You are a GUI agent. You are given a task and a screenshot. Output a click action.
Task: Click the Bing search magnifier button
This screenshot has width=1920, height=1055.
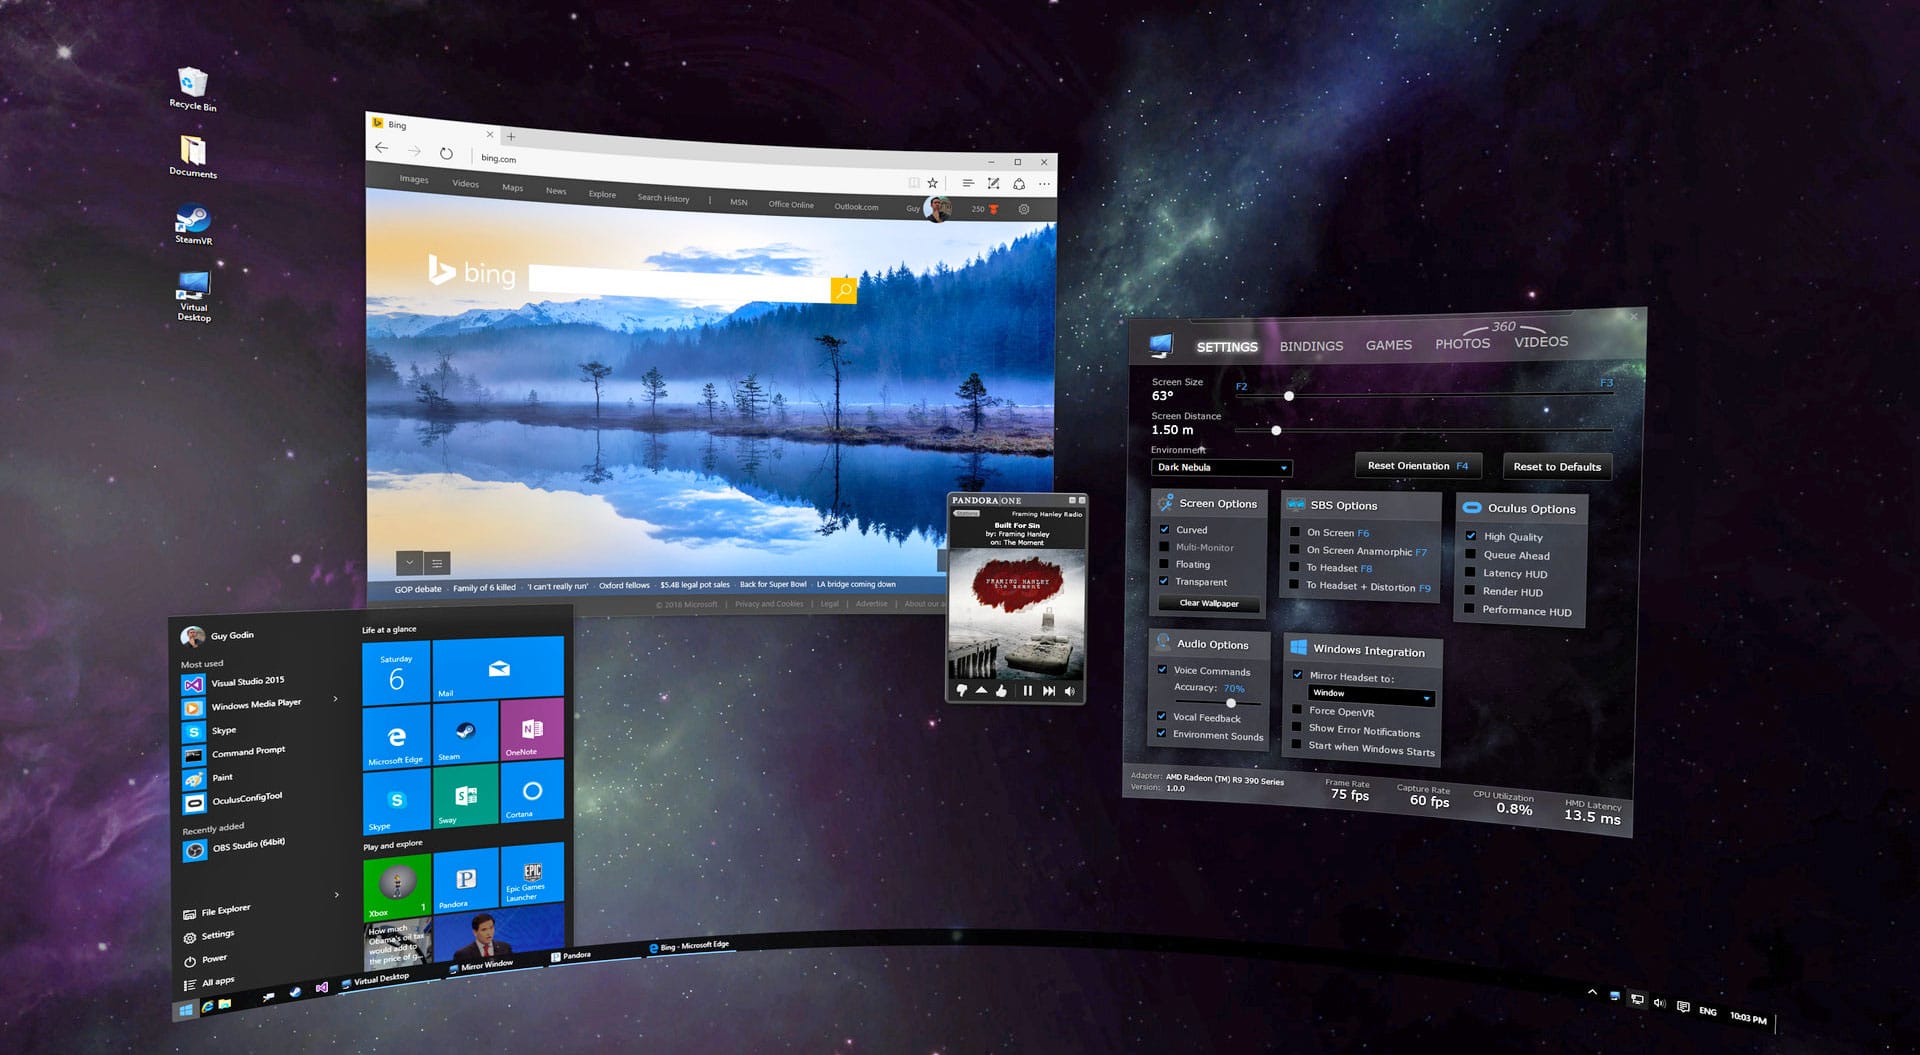pyautogui.click(x=844, y=290)
